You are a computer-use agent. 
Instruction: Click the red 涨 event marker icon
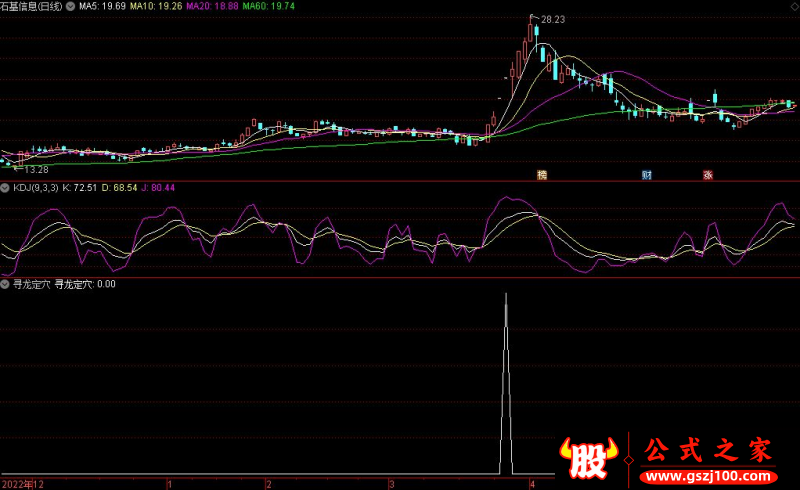point(707,174)
